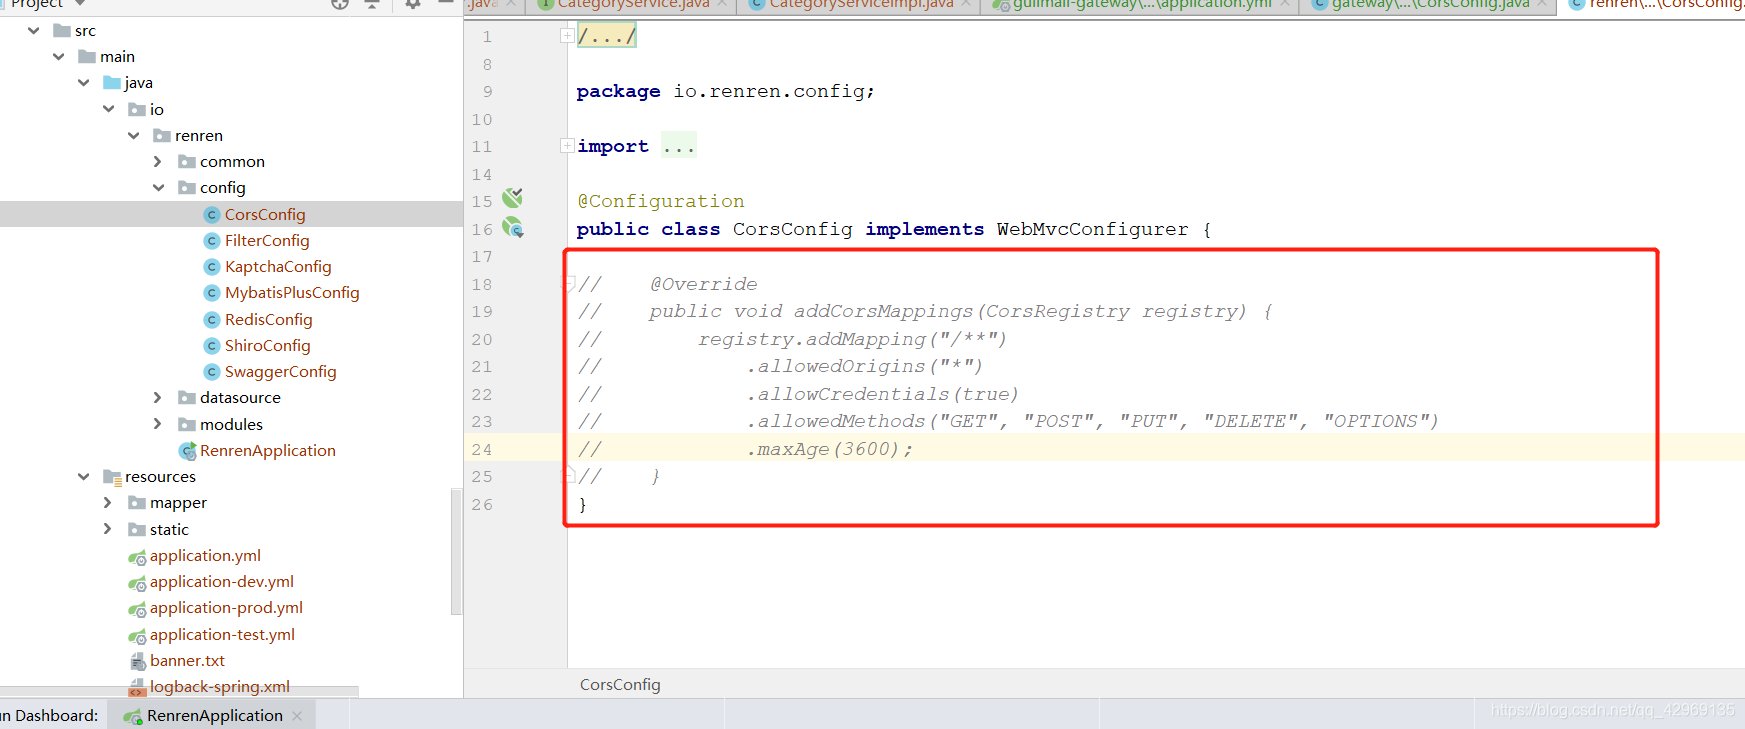Select FilterConfig in the project tree
The height and width of the screenshot is (729, 1745).
tap(267, 241)
